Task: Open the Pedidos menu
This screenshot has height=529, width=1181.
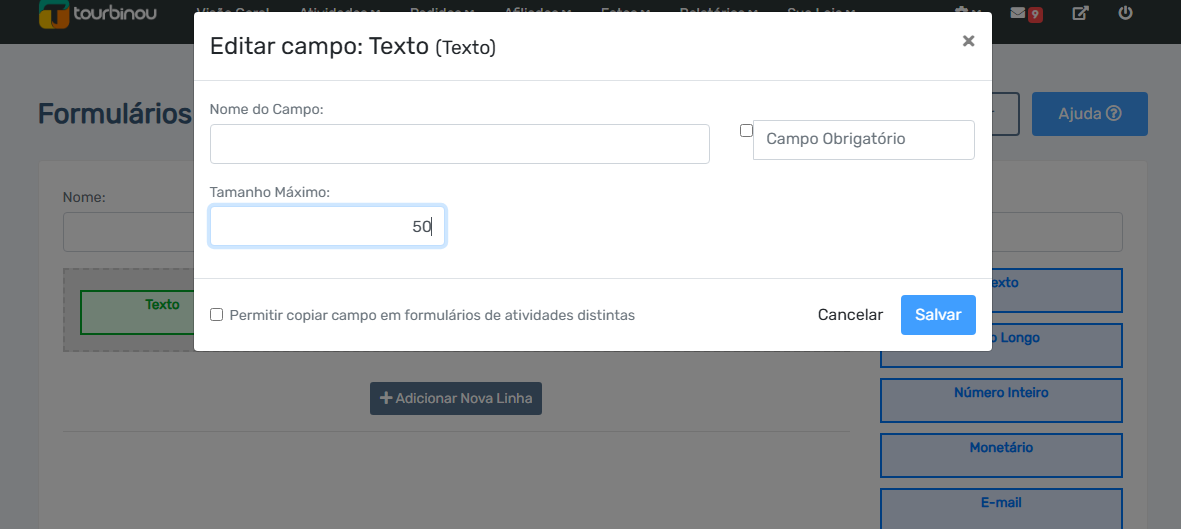Action: [442, 11]
